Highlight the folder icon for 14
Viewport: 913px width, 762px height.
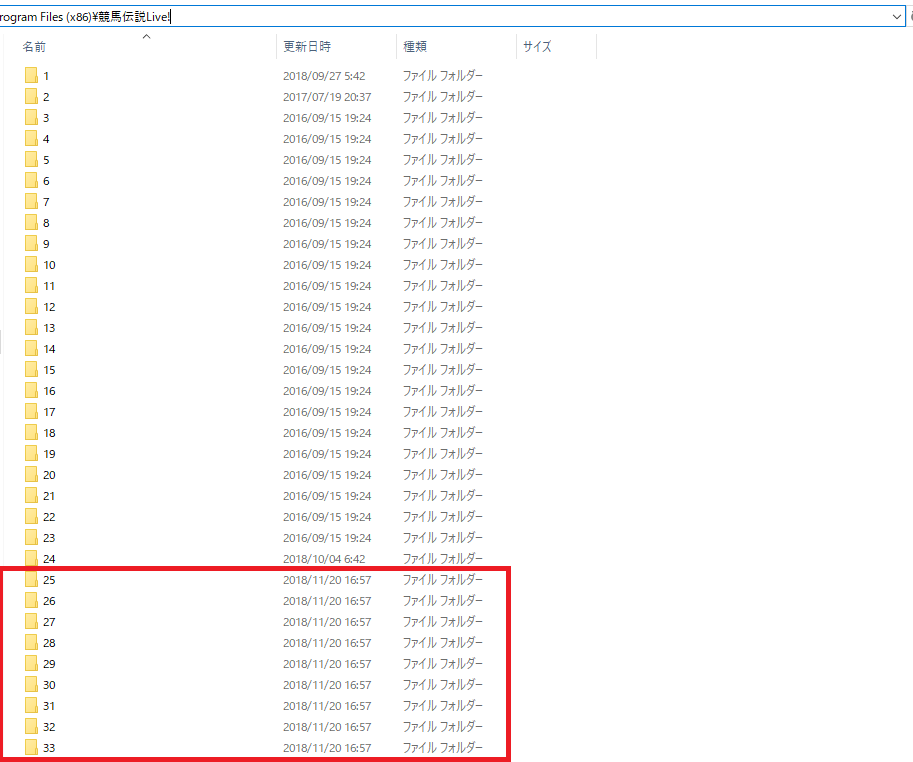31,349
